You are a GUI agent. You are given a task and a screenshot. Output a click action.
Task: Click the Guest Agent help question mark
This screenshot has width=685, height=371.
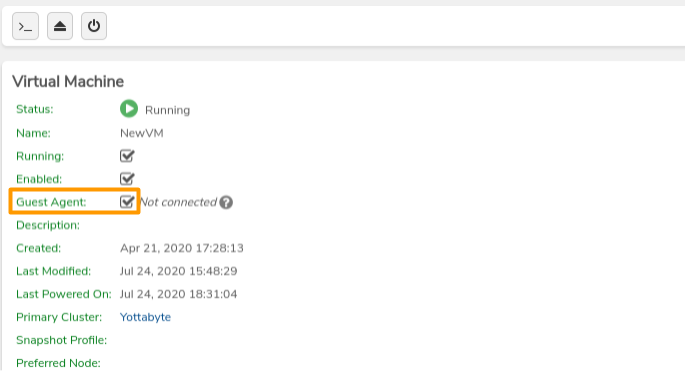[226, 202]
